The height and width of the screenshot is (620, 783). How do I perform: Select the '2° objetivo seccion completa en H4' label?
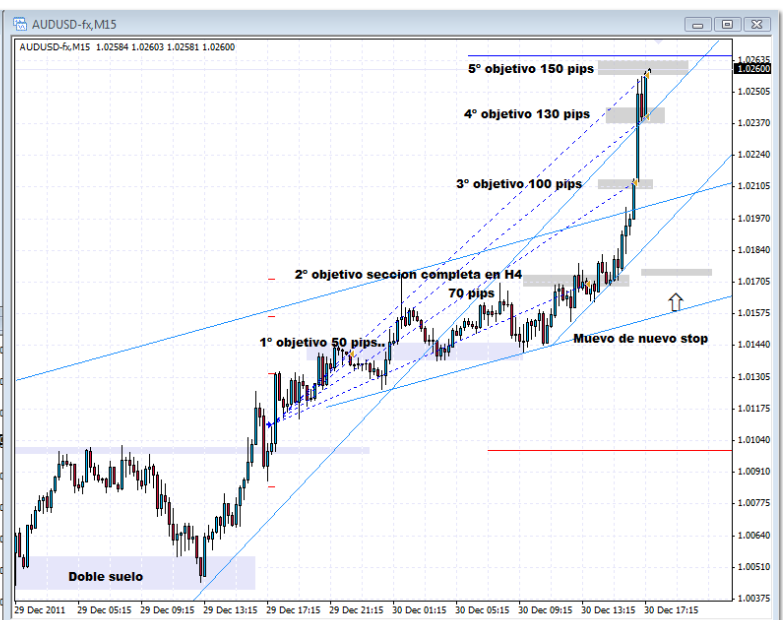408,274
